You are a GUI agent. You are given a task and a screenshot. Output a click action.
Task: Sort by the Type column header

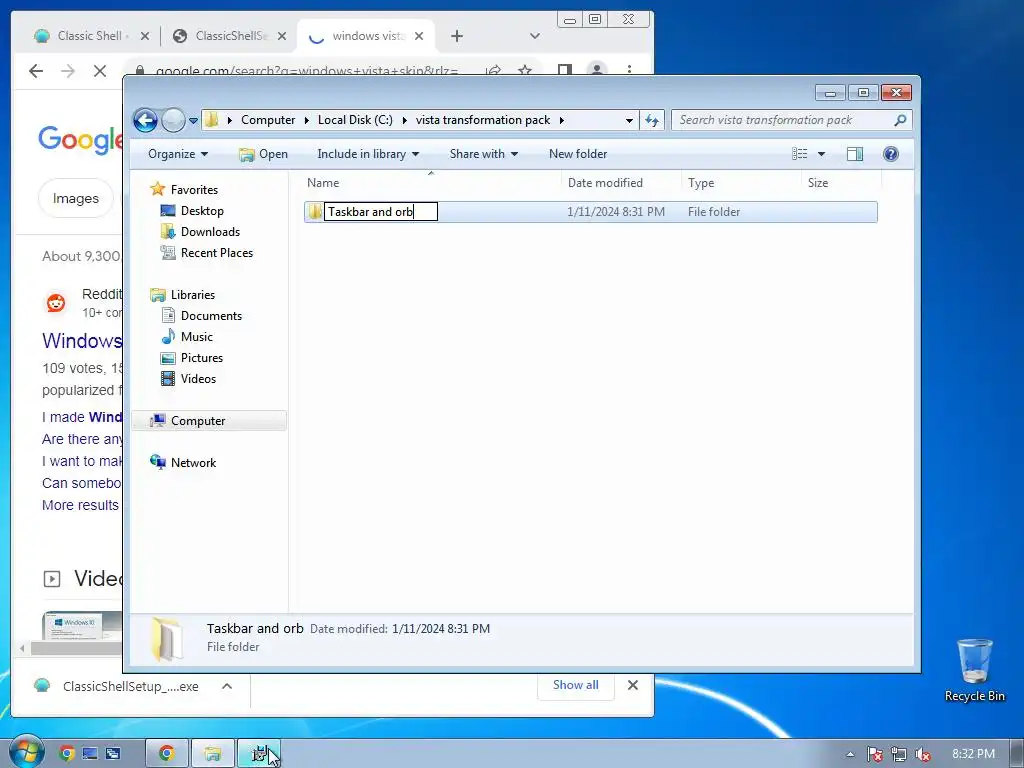pyautogui.click(x=741, y=183)
